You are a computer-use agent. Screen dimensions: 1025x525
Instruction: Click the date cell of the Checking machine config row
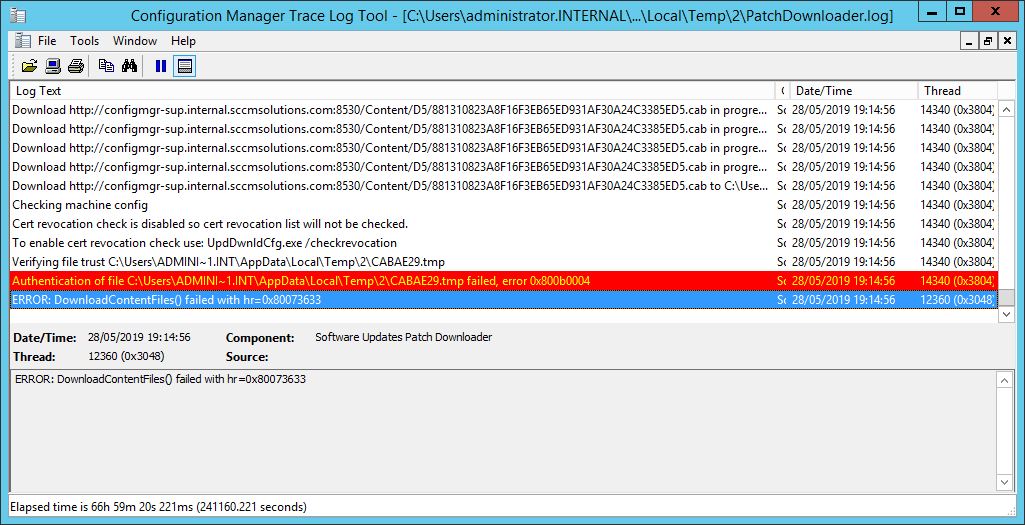coord(843,205)
